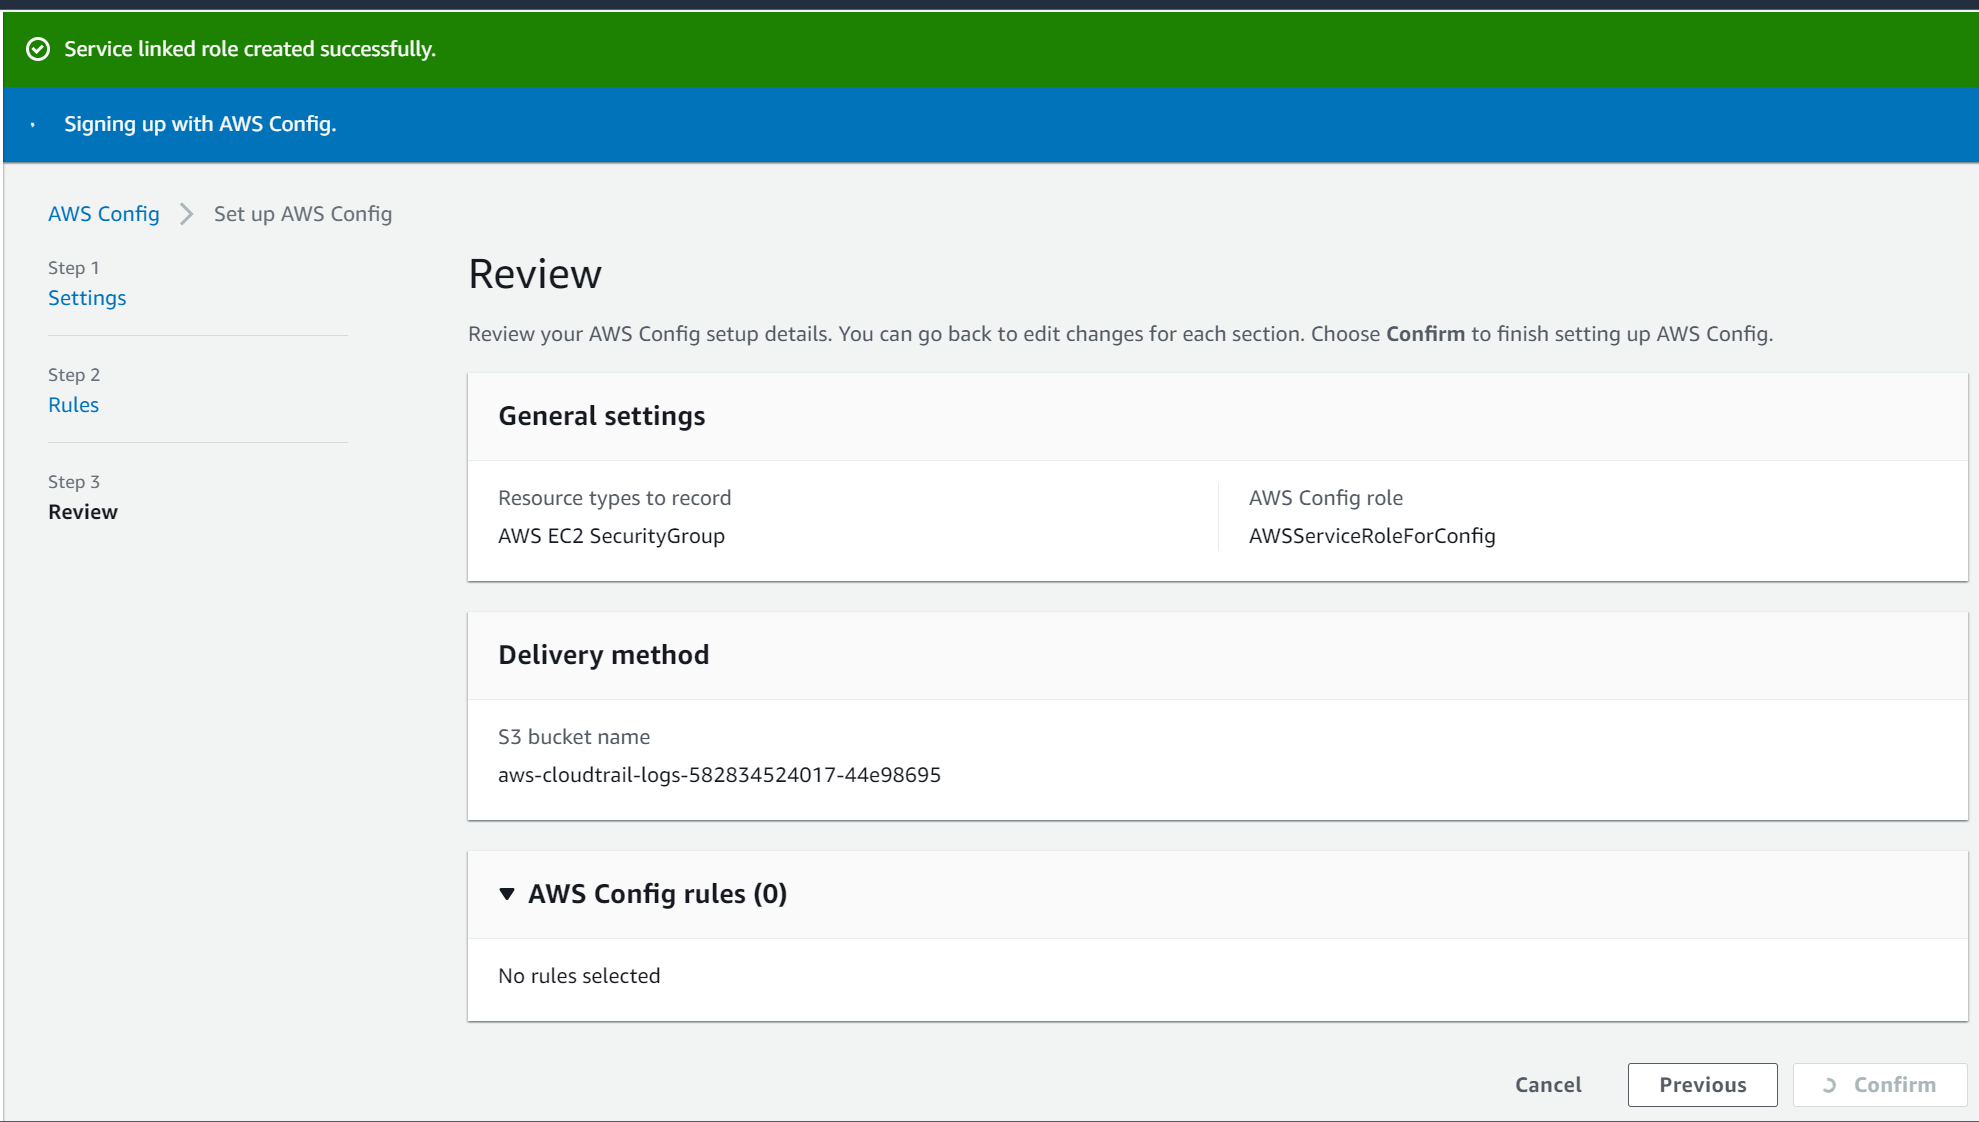Click the spinner icon beside Confirm
Image resolution: width=1979 pixels, height=1122 pixels.
pyautogui.click(x=1829, y=1085)
